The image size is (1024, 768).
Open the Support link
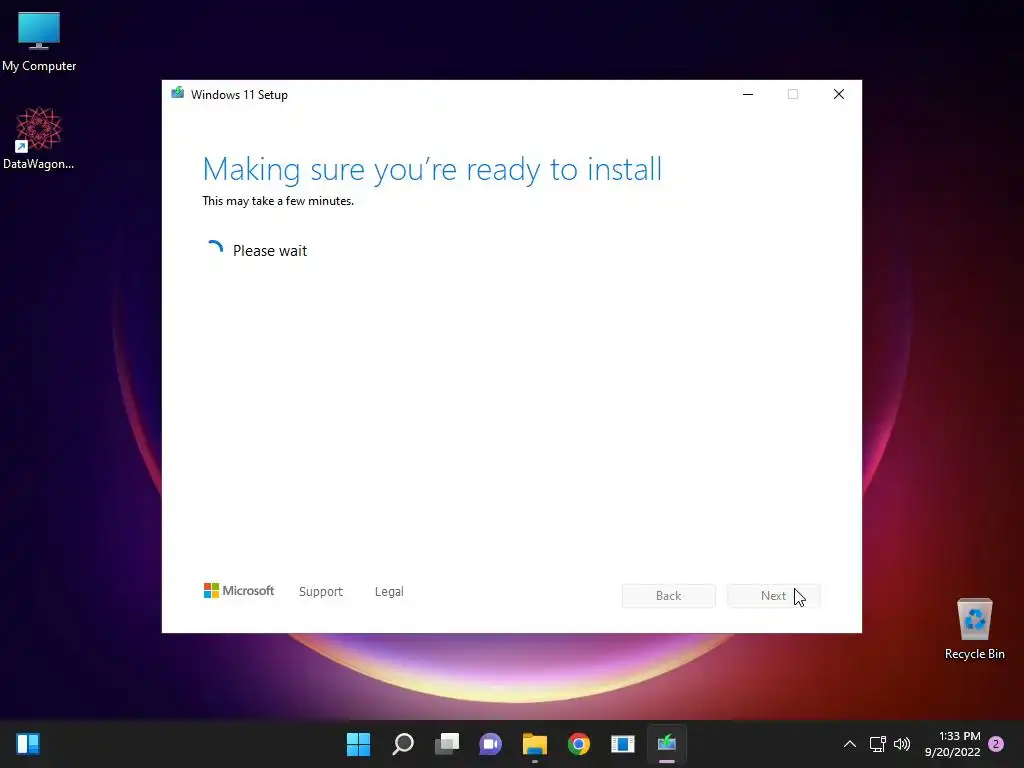coord(321,592)
